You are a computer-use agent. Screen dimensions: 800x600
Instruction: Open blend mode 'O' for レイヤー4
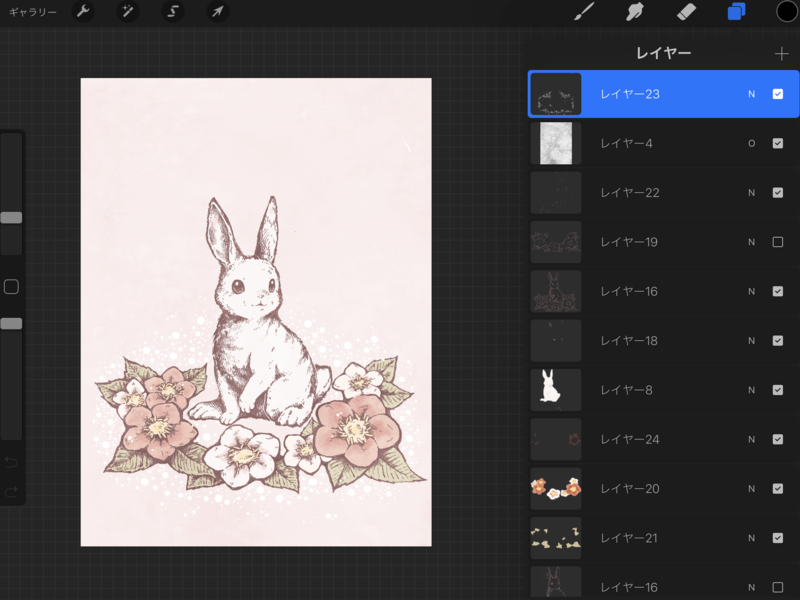751,144
